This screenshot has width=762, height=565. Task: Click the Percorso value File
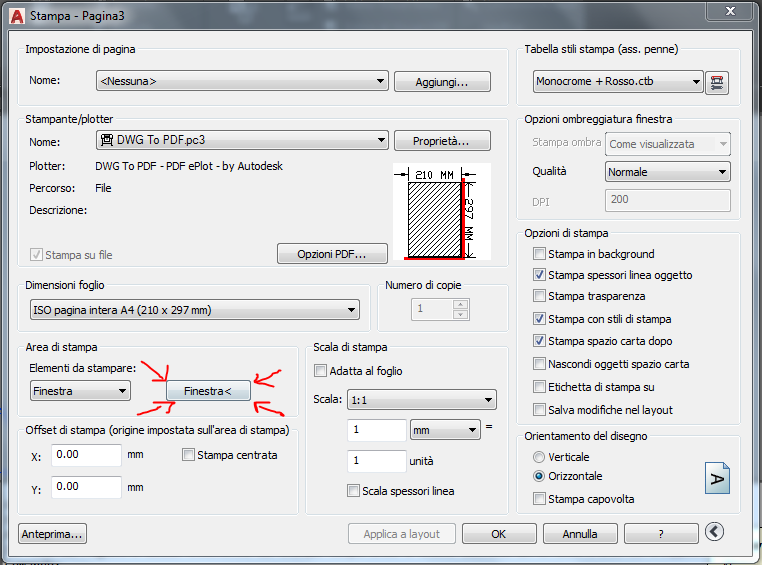103,188
